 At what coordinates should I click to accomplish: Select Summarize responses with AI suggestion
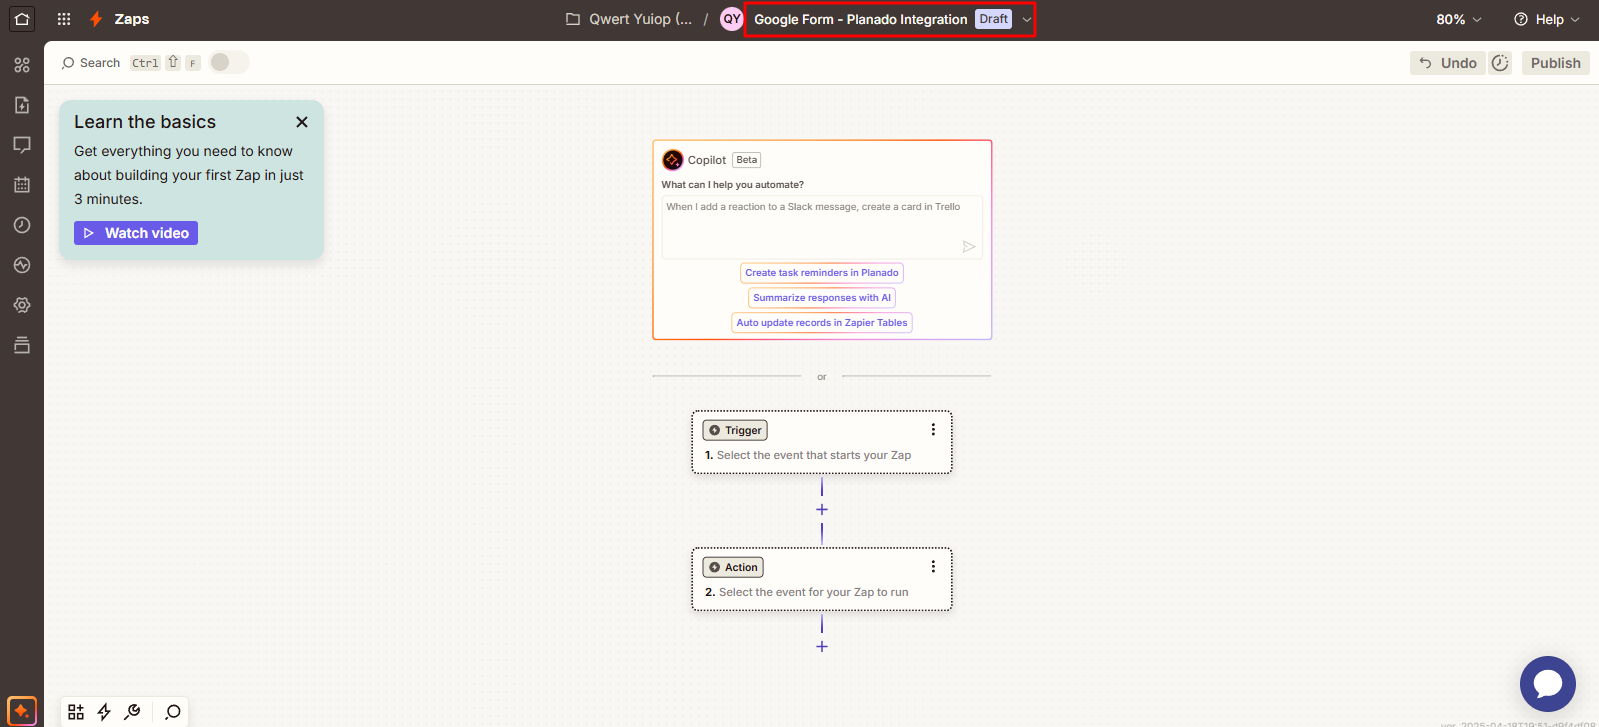point(822,298)
